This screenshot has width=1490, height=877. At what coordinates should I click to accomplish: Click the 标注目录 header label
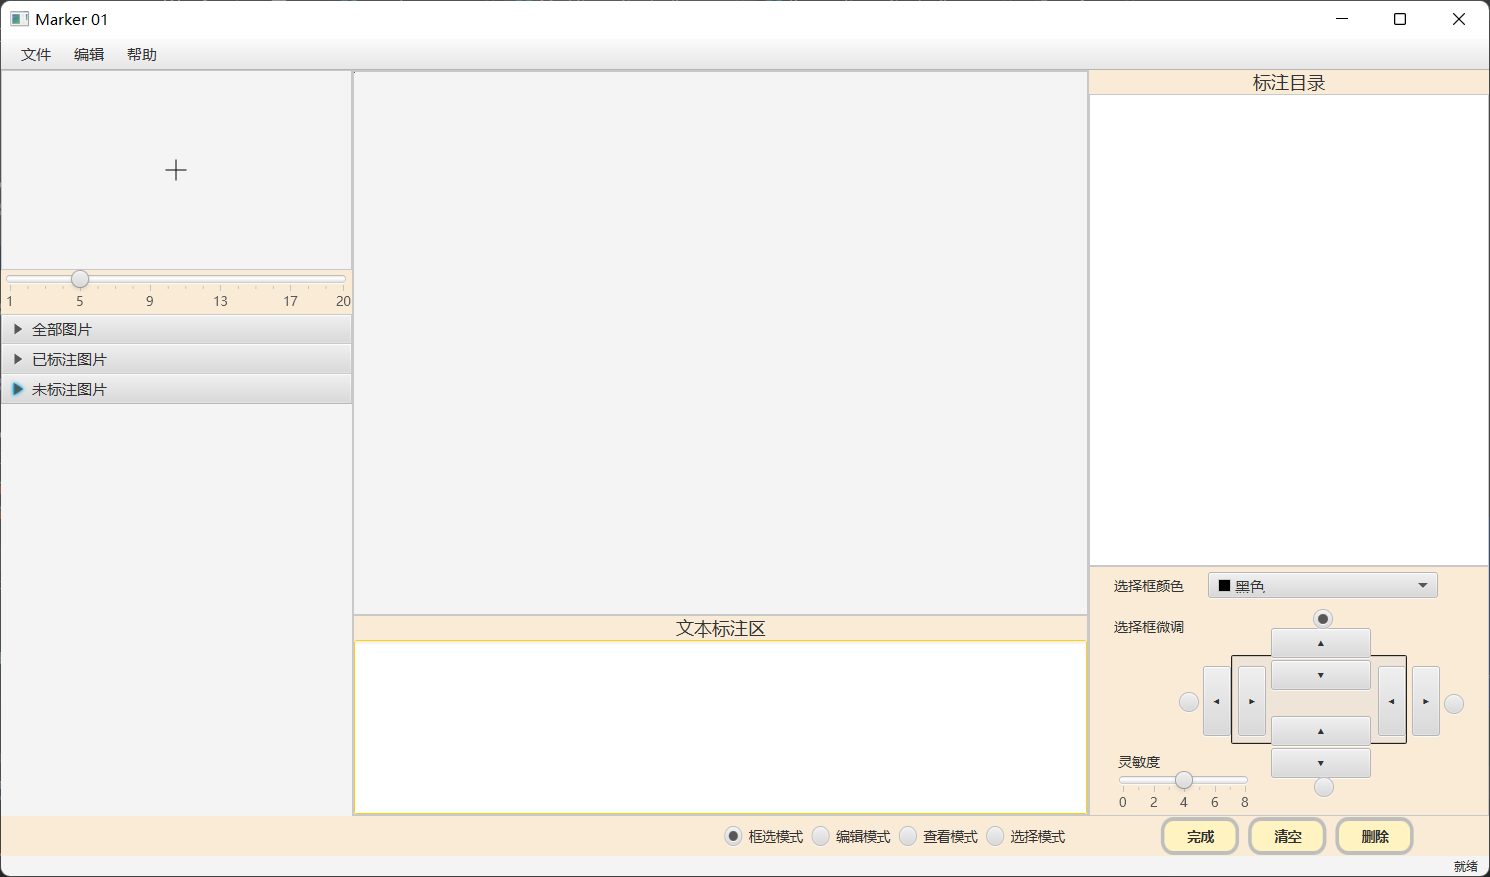tap(1289, 83)
